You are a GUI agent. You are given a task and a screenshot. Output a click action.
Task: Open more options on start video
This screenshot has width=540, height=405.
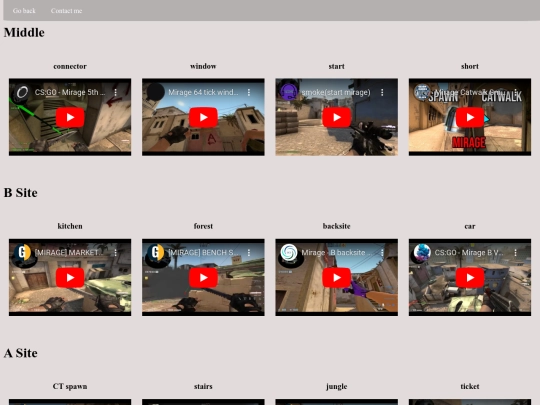tap(382, 92)
